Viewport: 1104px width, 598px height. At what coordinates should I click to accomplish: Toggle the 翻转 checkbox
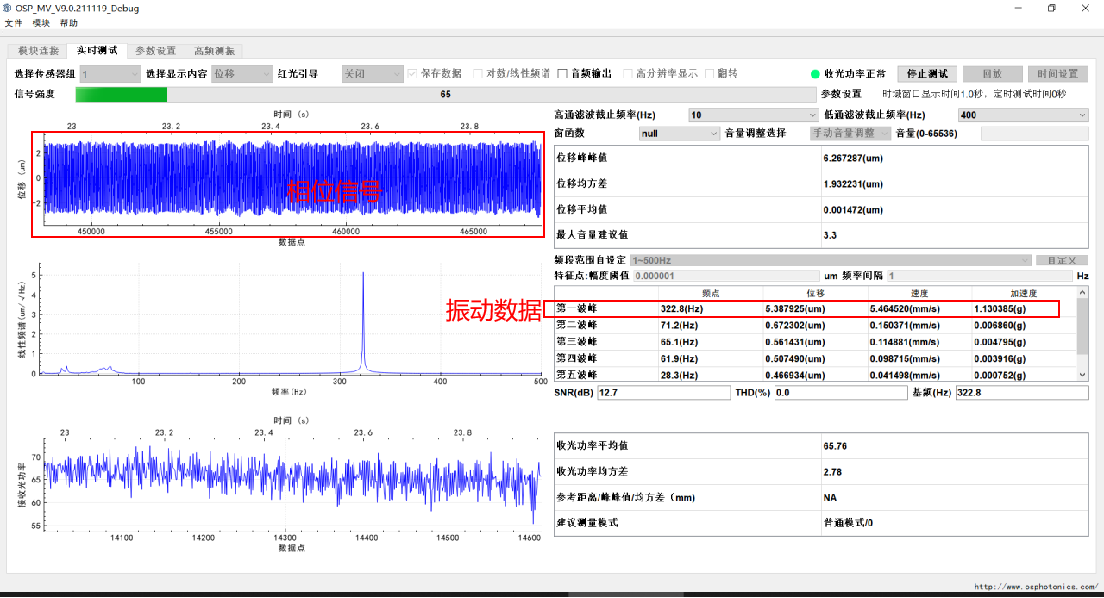point(709,74)
